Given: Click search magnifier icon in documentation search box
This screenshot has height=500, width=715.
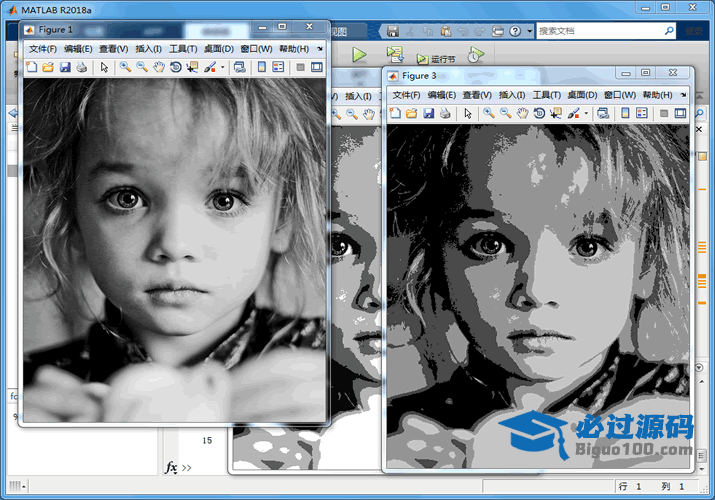Looking at the screenshot, I should click(669, 31).
